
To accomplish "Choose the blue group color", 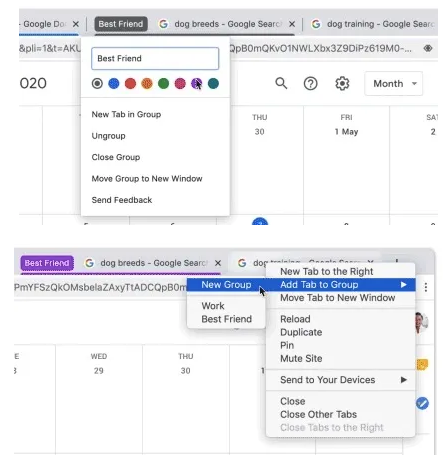I will (x=114, y=83).
